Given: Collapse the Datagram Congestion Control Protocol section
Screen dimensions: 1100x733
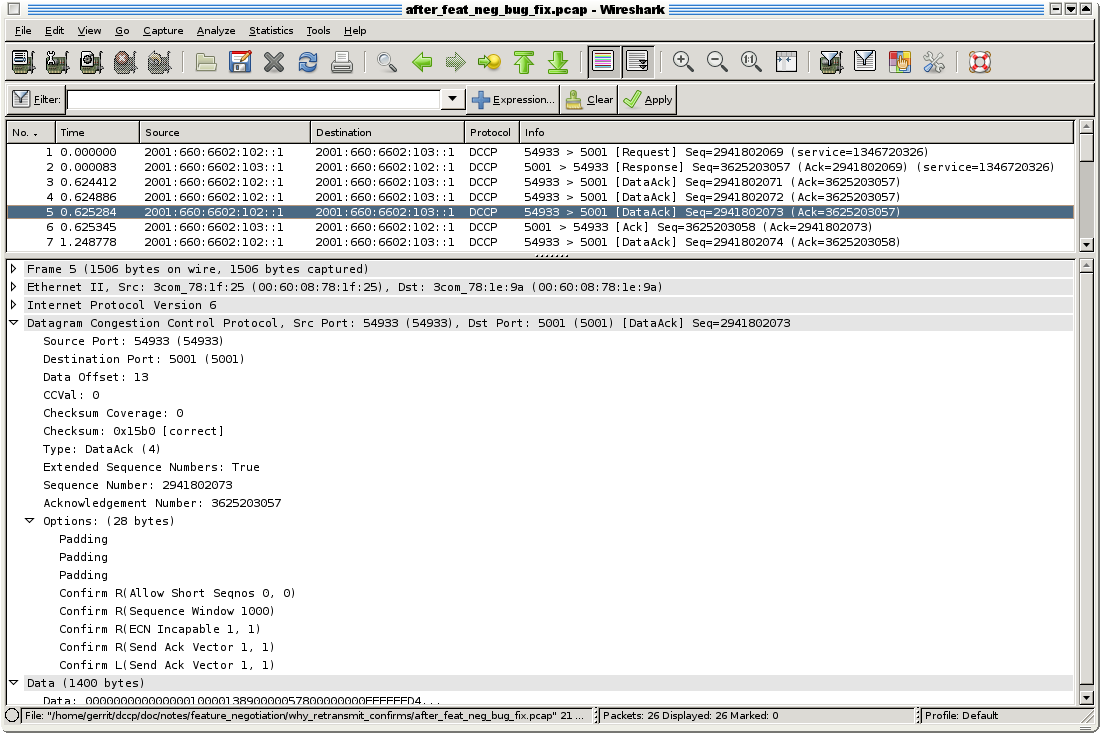Looking at the screenshot, I should (12, 323).
